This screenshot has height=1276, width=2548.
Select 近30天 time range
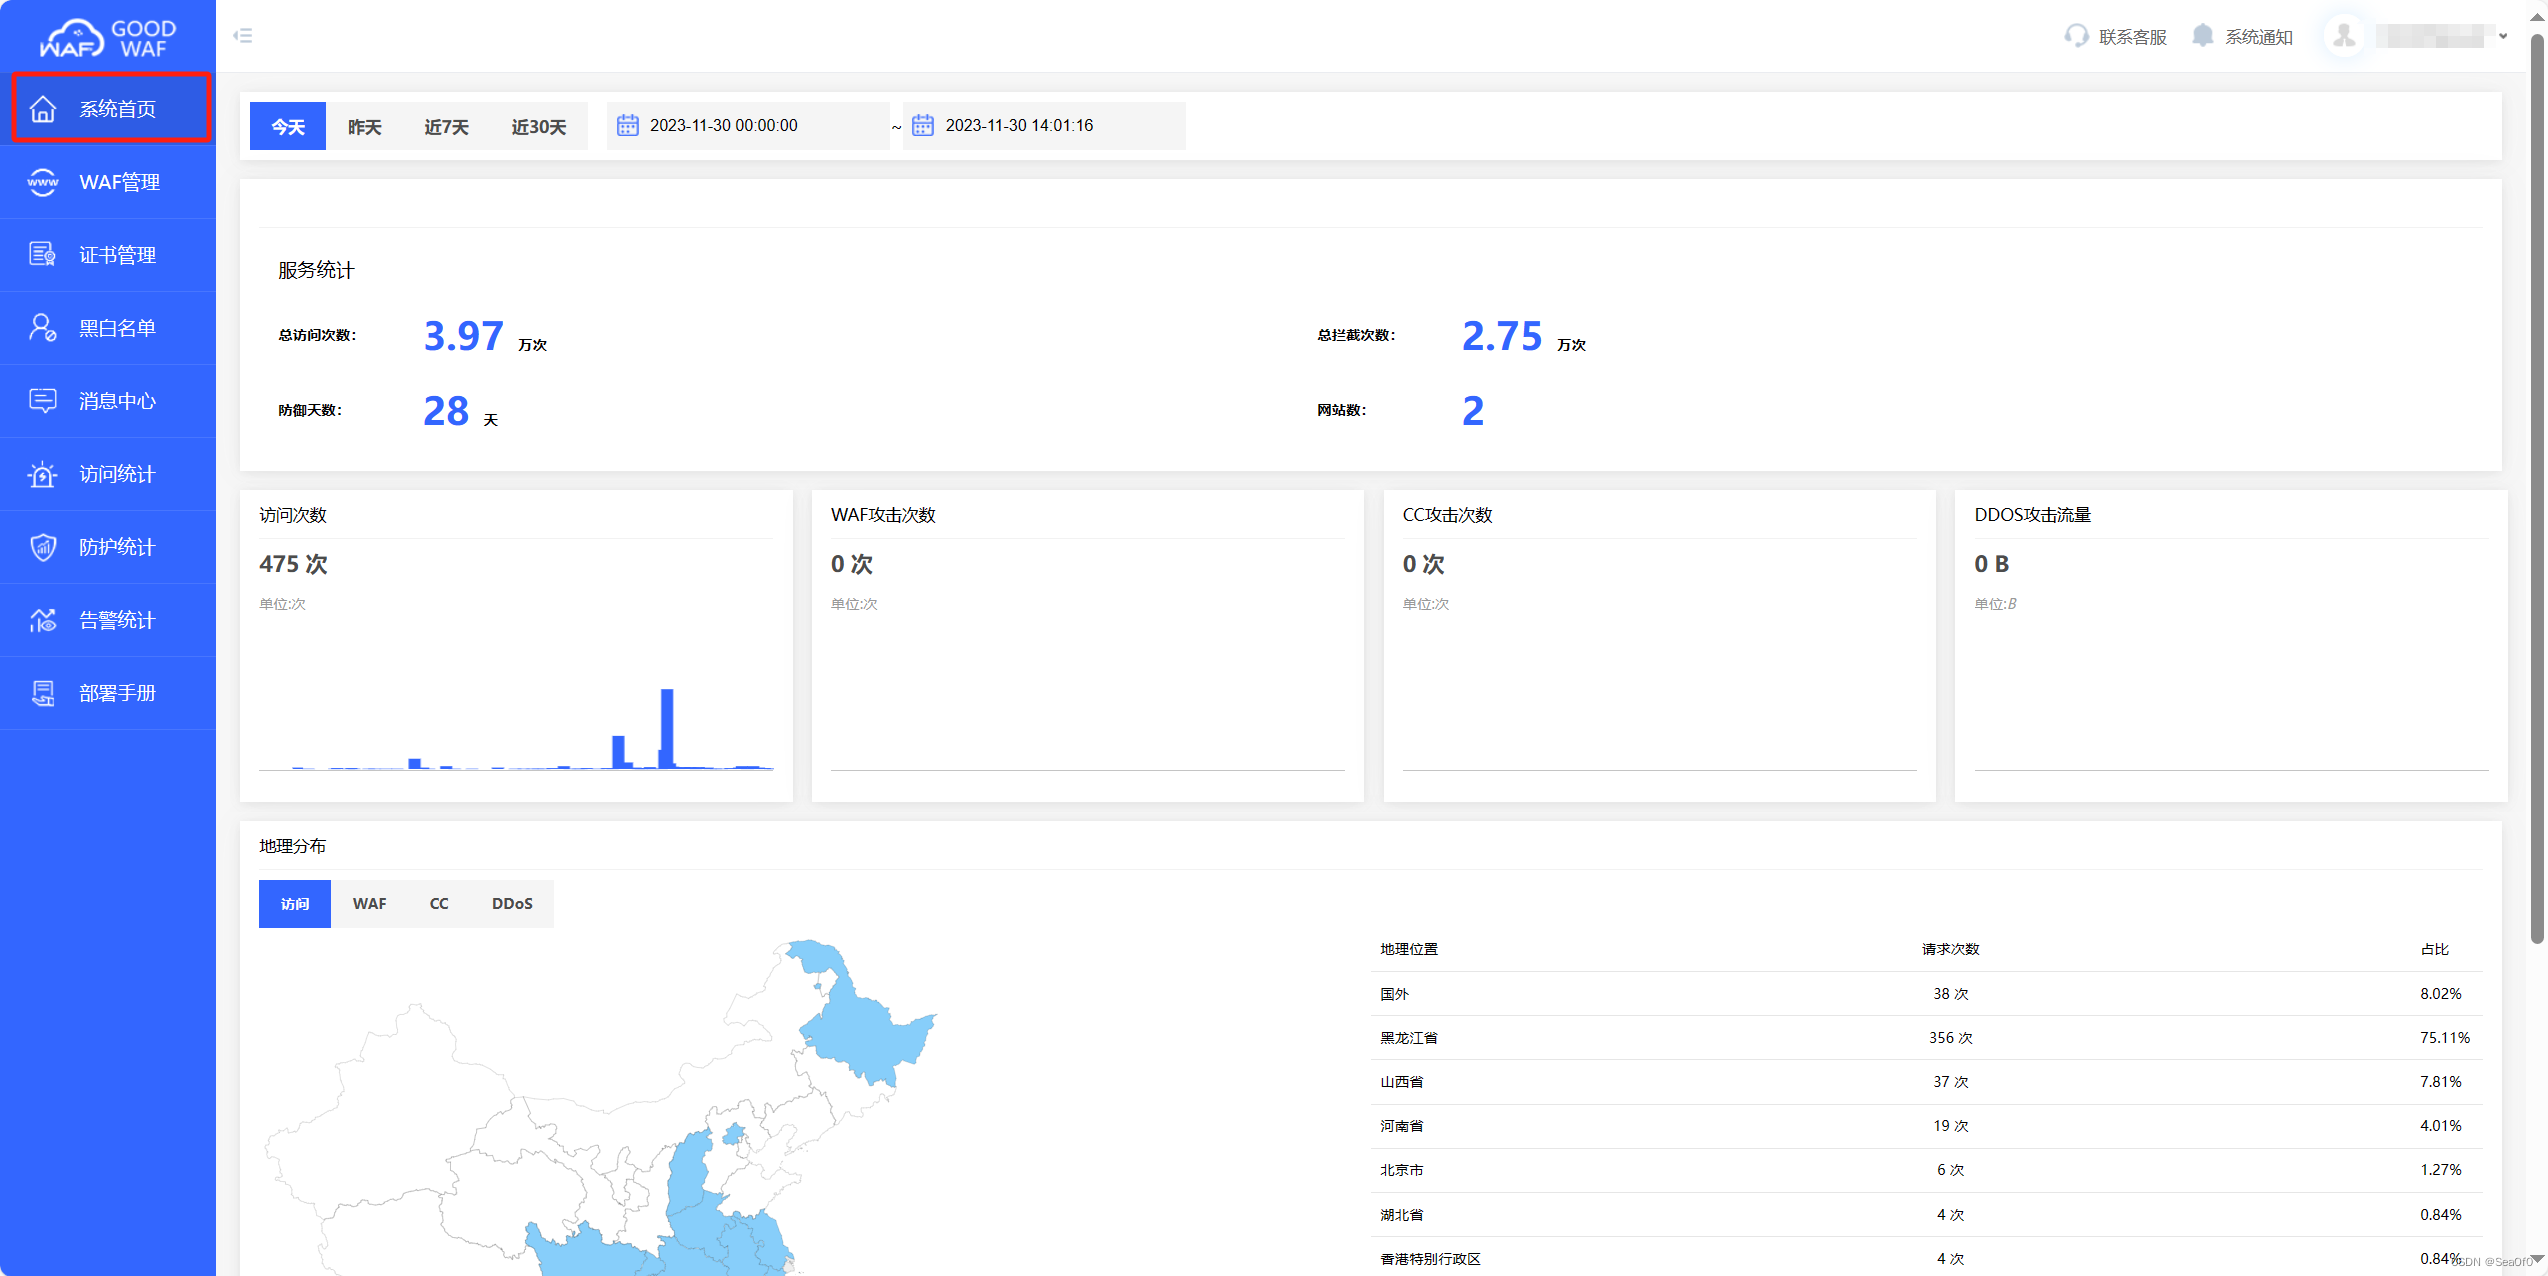(x=538, y=127)
